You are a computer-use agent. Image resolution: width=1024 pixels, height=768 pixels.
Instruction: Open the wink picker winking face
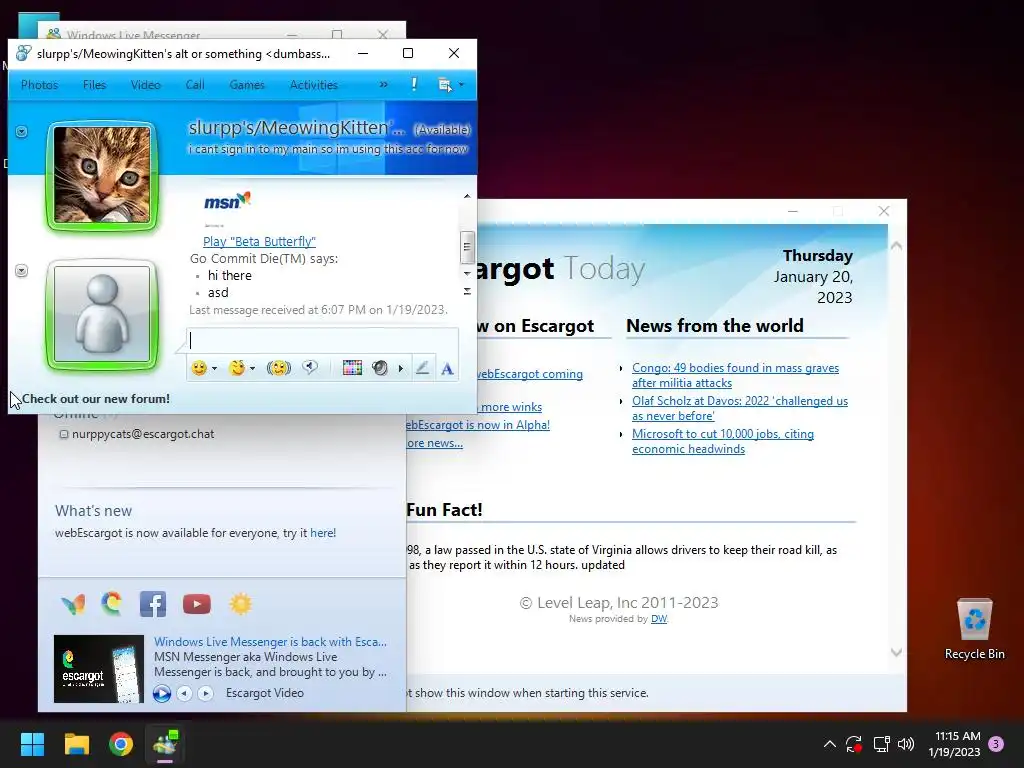(x=236, y=368)
